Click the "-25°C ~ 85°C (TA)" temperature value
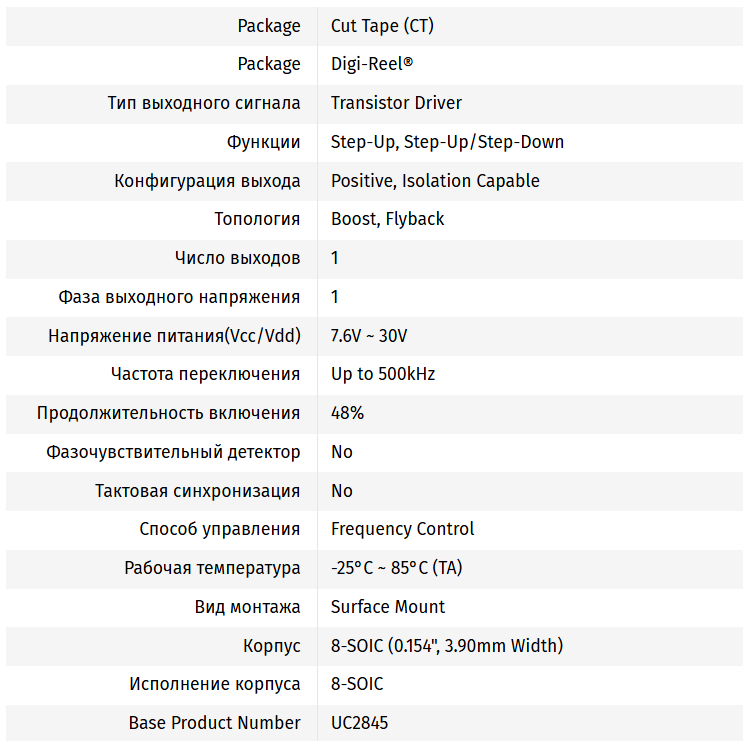The image size is (743, 741). pos(396,568)
